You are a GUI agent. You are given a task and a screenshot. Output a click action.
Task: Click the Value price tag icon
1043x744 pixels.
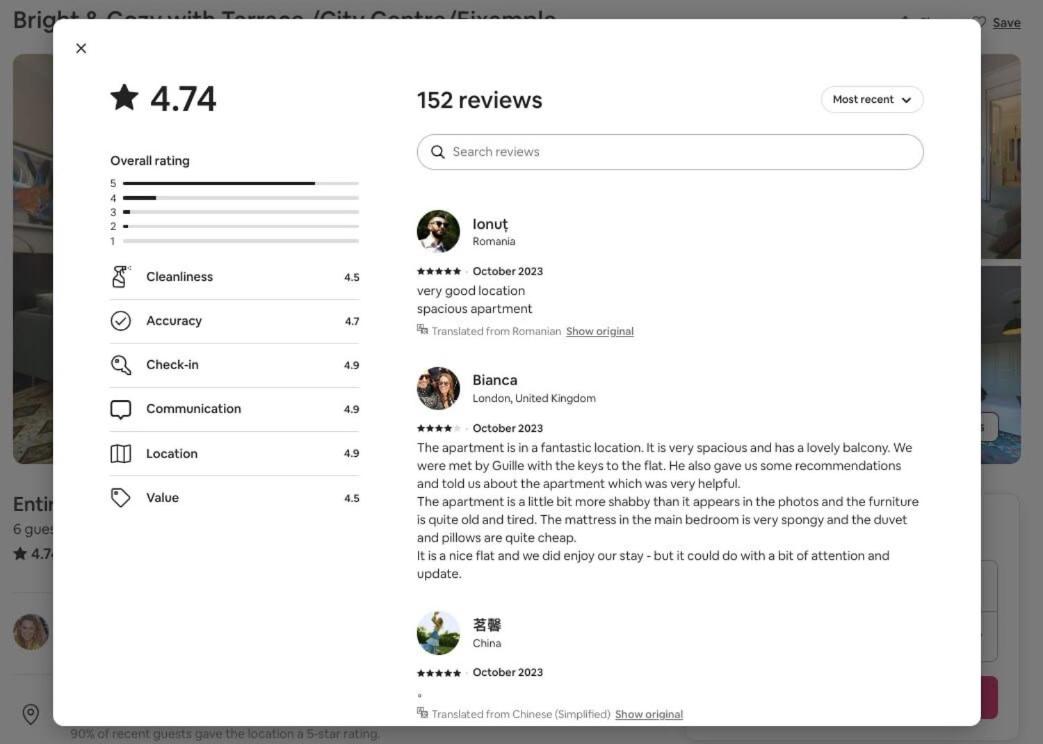[x=120, y=498]
